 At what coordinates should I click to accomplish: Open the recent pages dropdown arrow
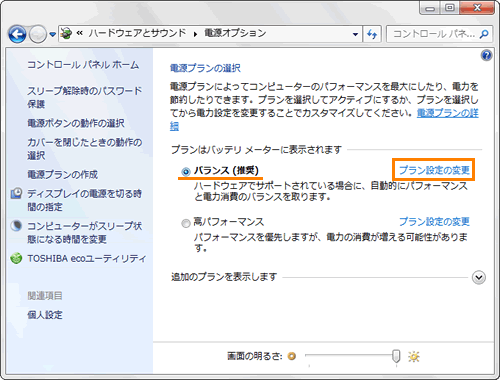coord(52,34)
